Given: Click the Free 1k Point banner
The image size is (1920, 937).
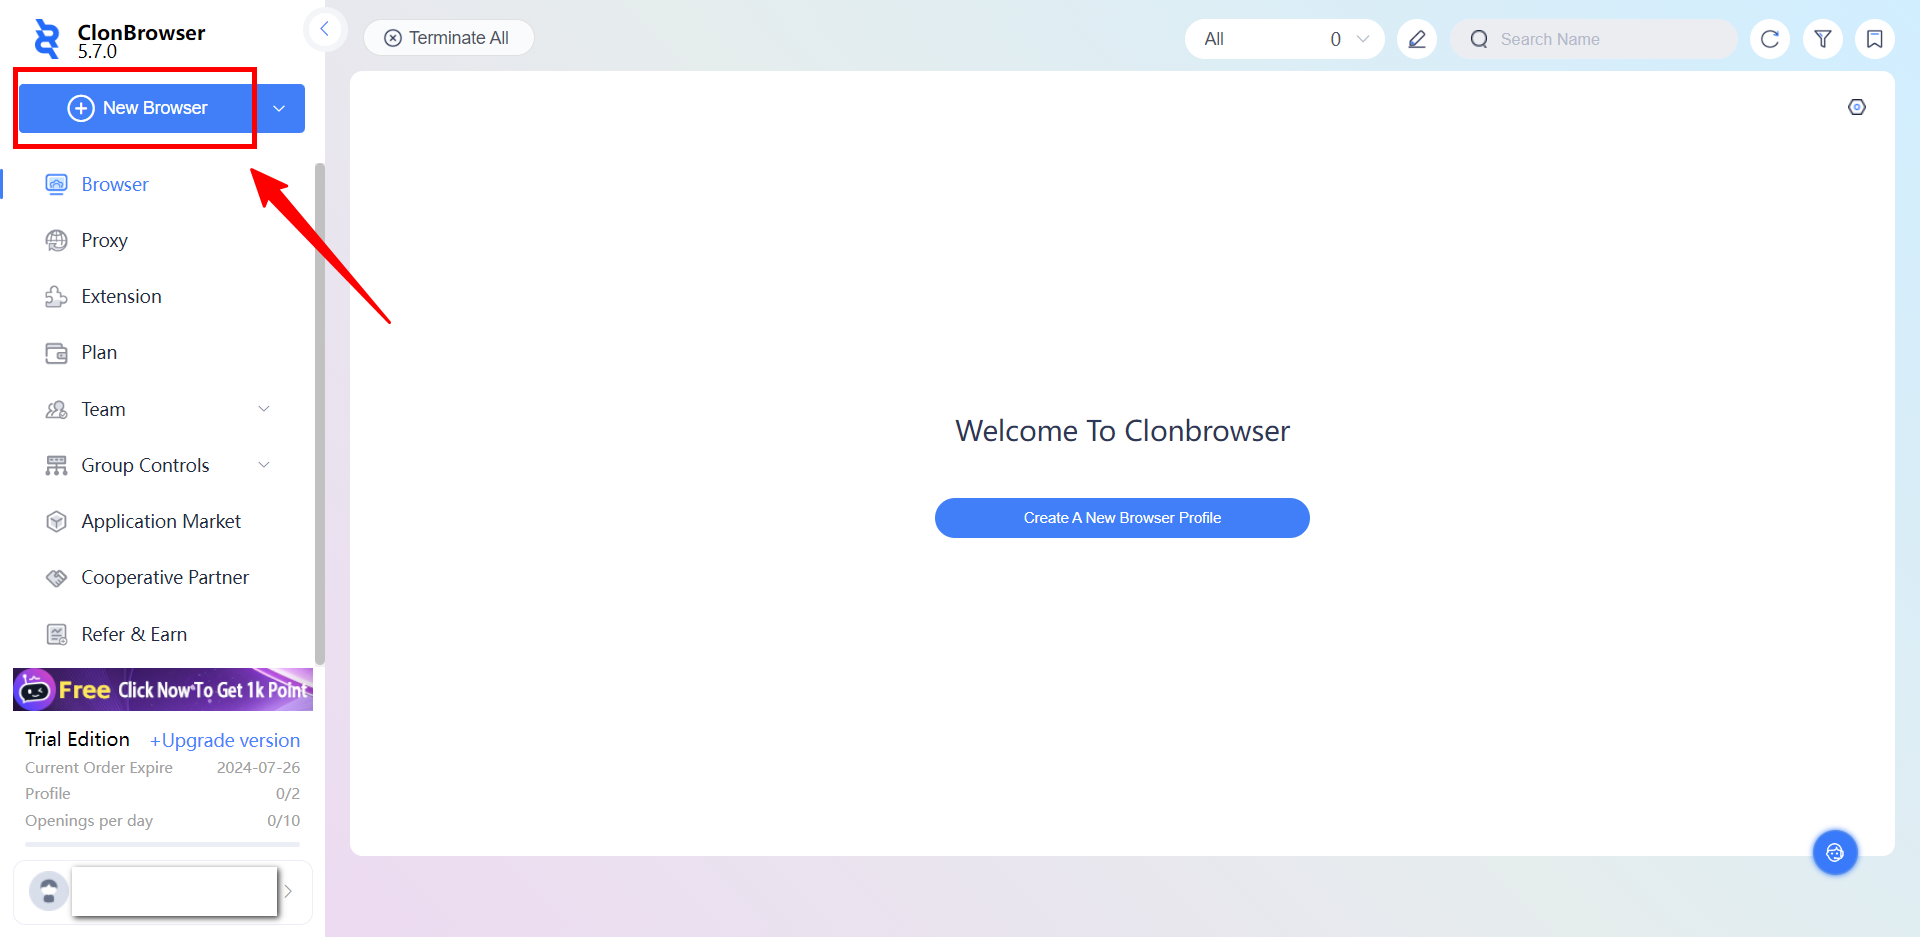Looking at the screenshot, I should click(x=163, y=689).
